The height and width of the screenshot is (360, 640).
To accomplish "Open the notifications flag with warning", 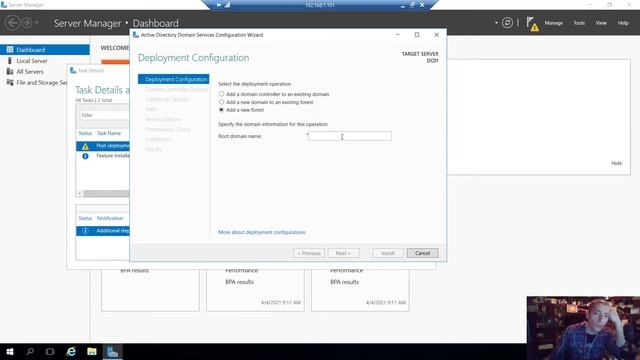I will (532, 24).
